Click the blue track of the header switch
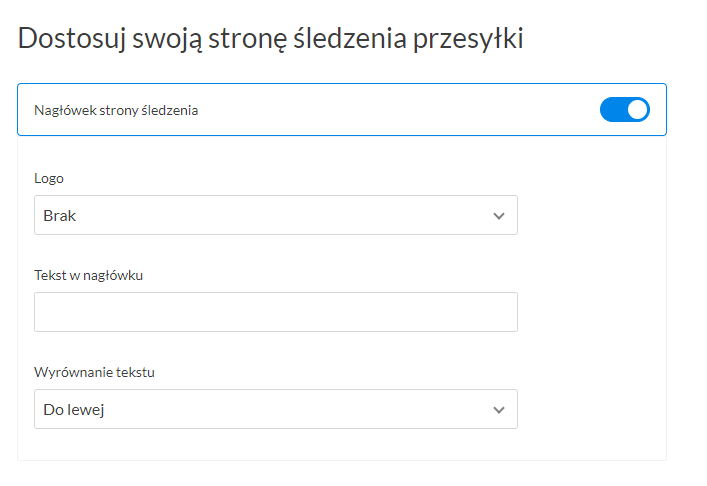The width and height of the screenshot is (707, 486). pos(611,110)
